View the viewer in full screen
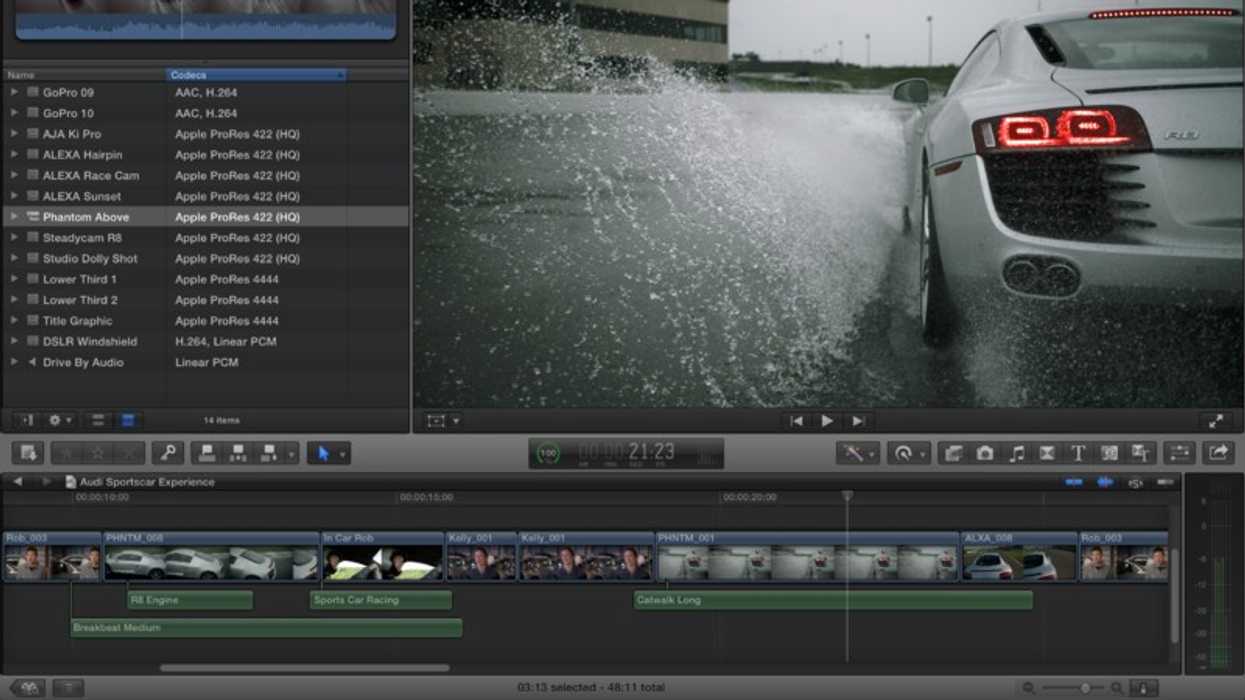Viewport: 1245px width, 700px height. (x=1215, y=421)
